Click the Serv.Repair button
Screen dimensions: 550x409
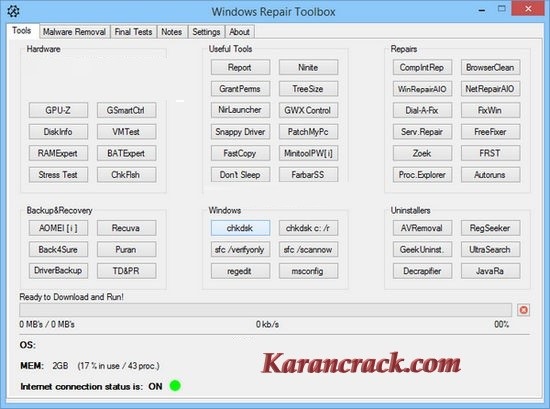pos(422,132)
